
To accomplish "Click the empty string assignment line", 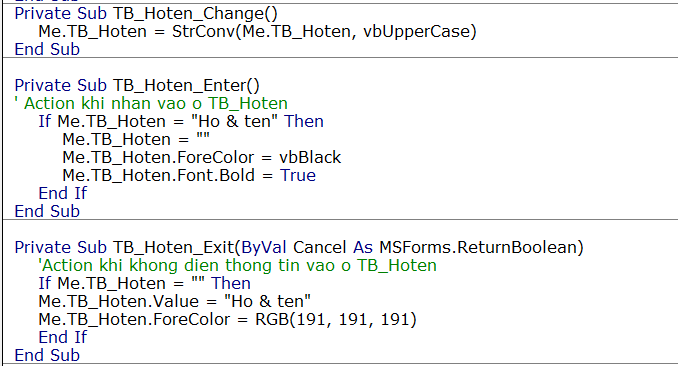I will pos(136,140).
